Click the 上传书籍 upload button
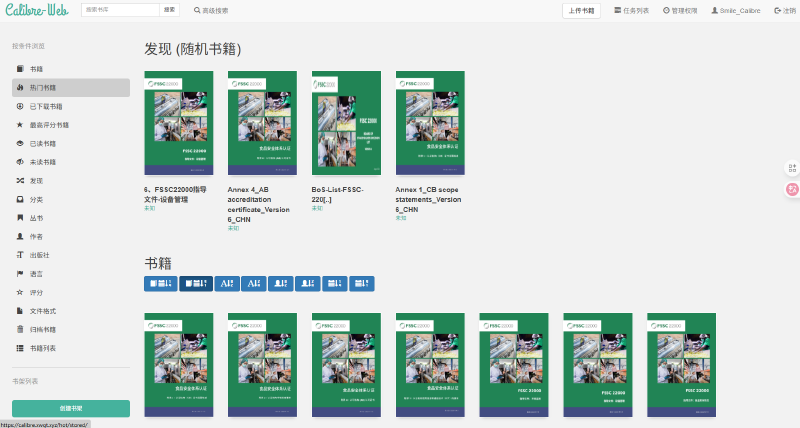Viewport: 800px width, 428px height. [x=582, y=11]
